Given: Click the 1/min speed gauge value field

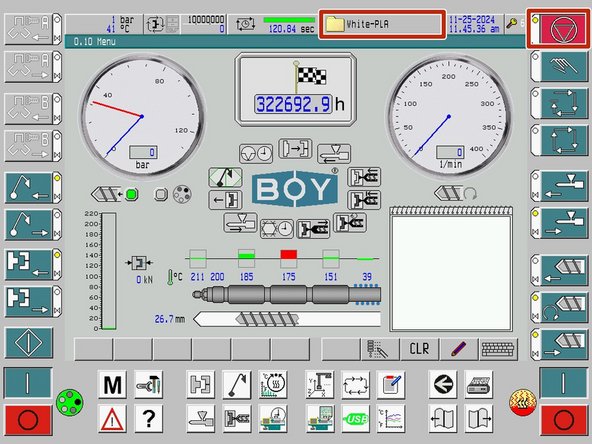Looking at the screenshot, I should click(450, 152).
